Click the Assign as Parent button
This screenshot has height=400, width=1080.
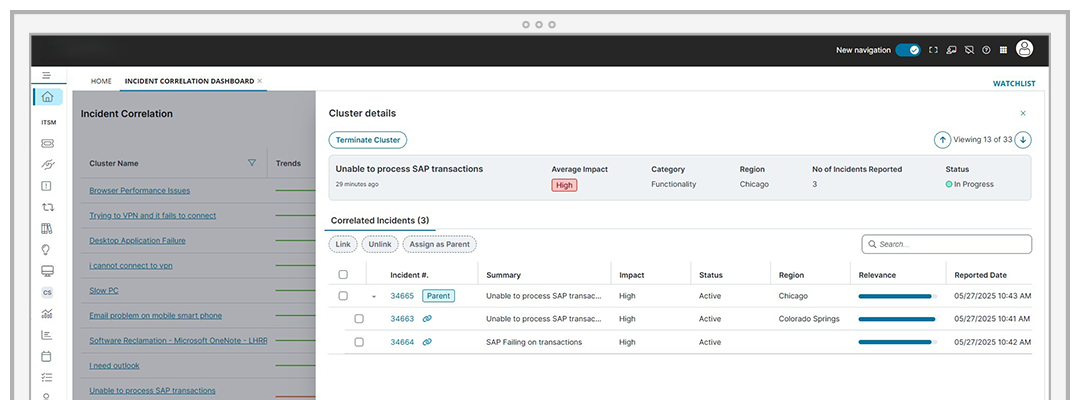439,244
